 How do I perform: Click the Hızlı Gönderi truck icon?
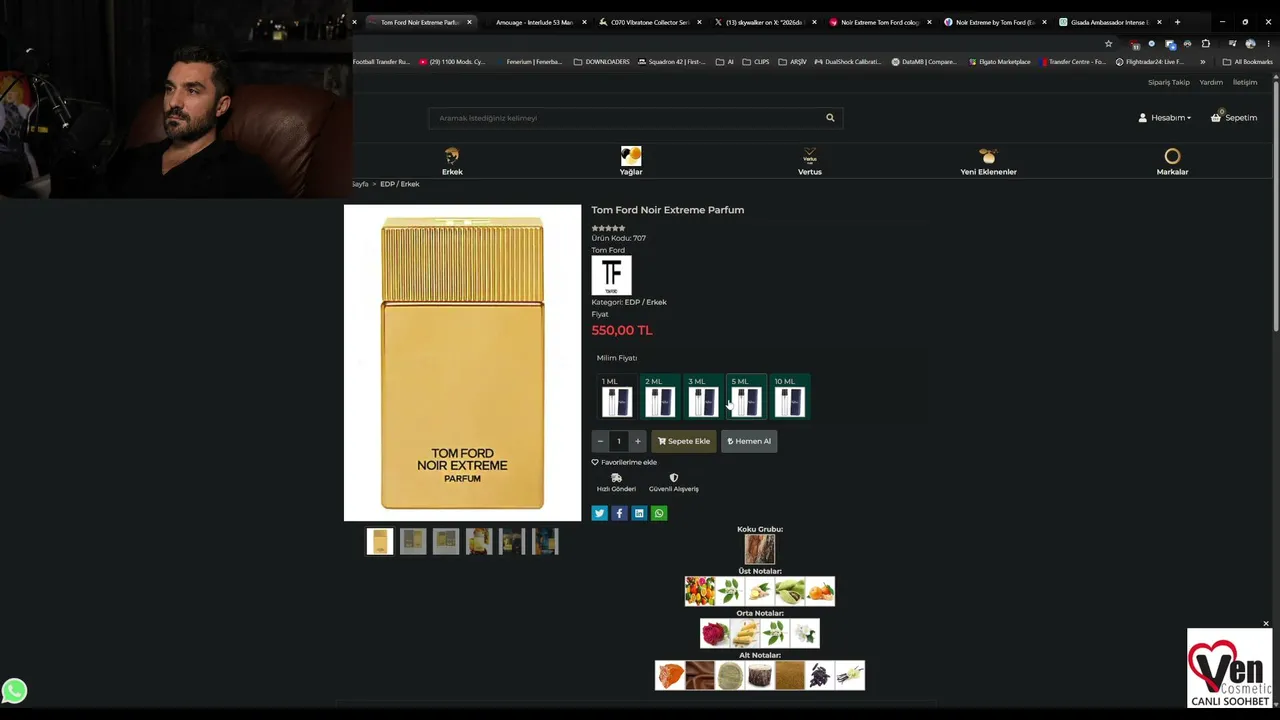[x=616, y=478]
